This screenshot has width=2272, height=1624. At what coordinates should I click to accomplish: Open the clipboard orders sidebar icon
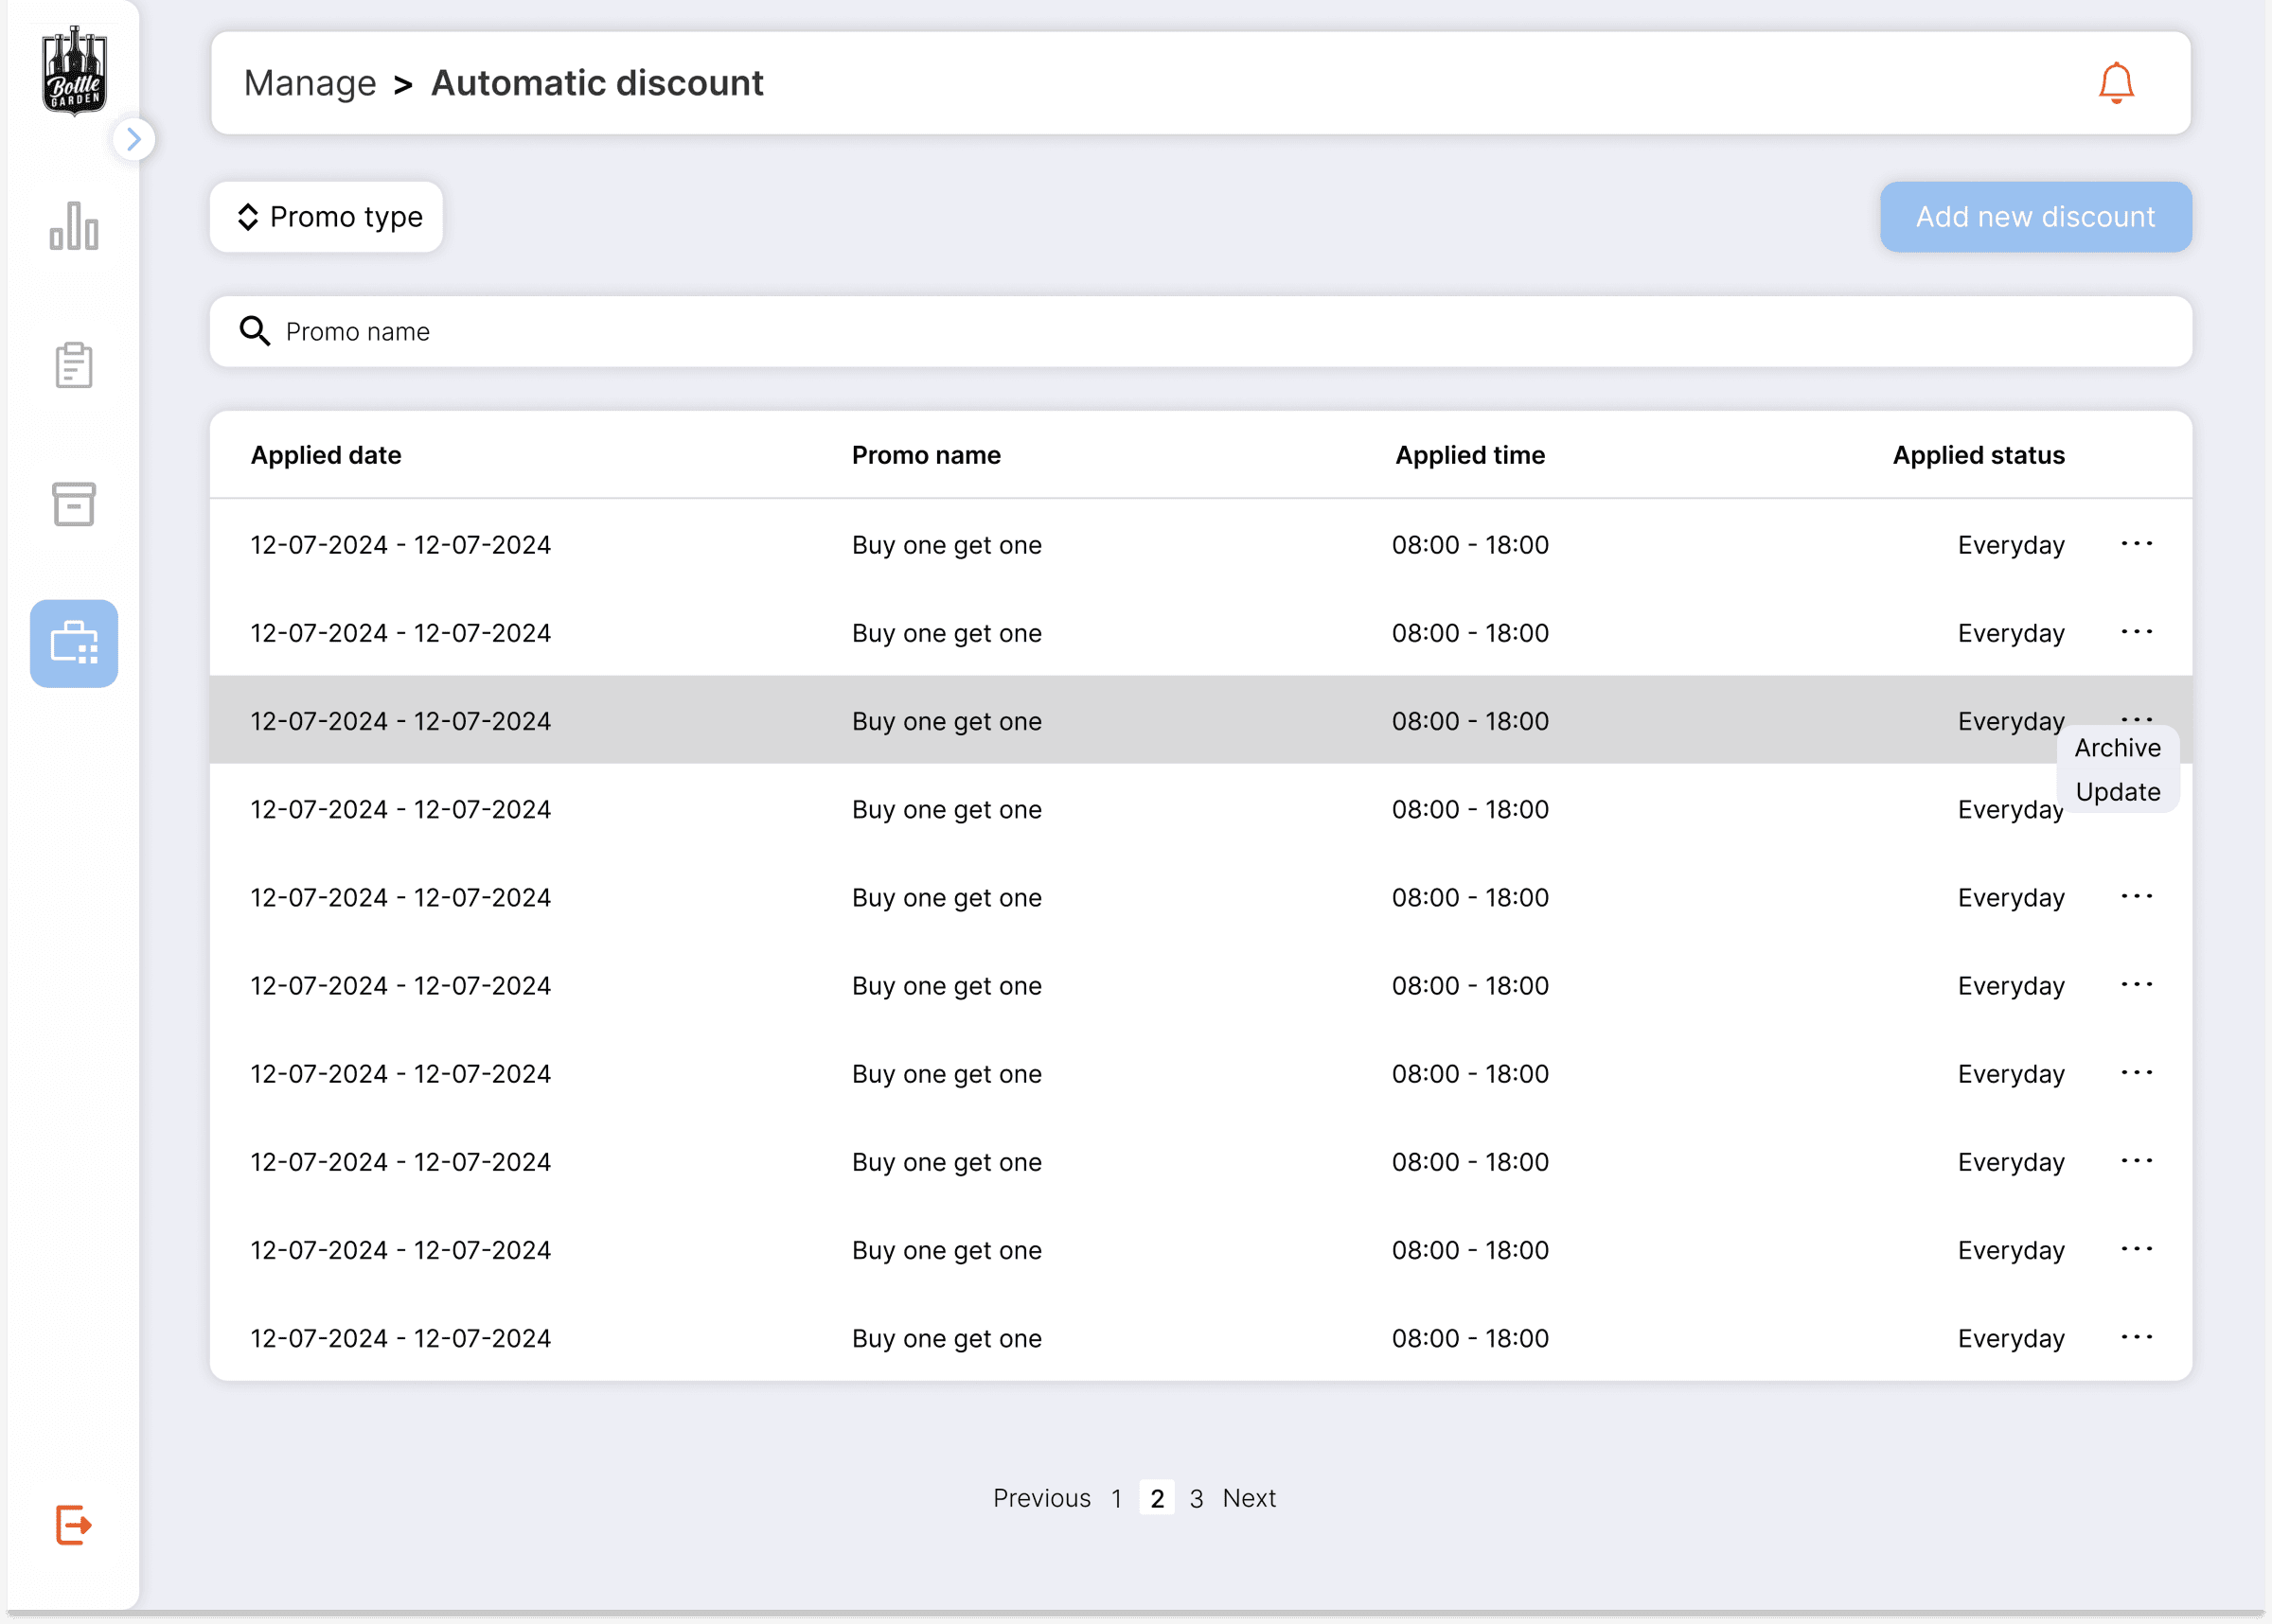tap(74, 365)
